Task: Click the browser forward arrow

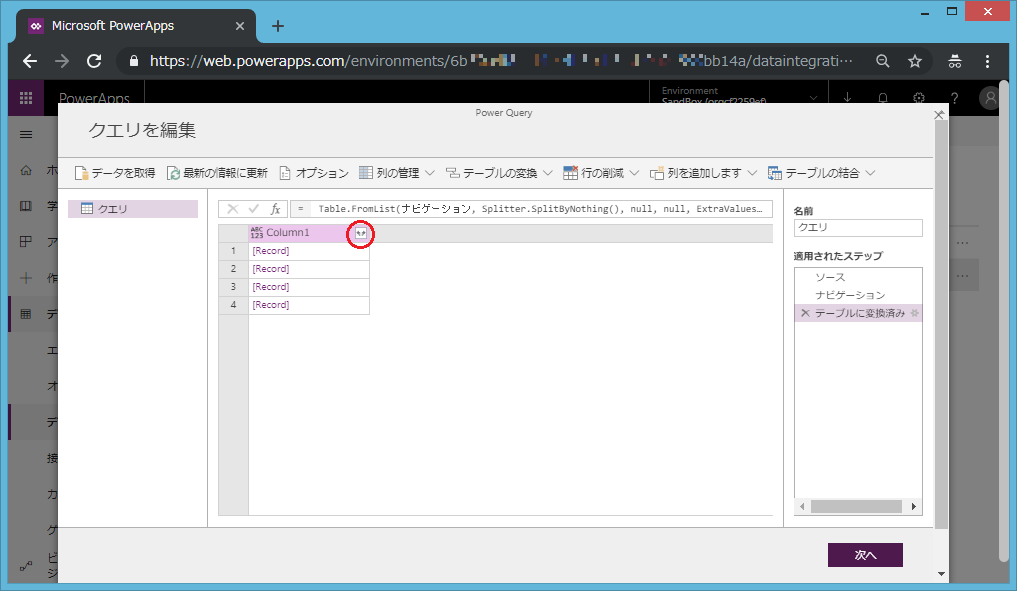Action: 62,61
